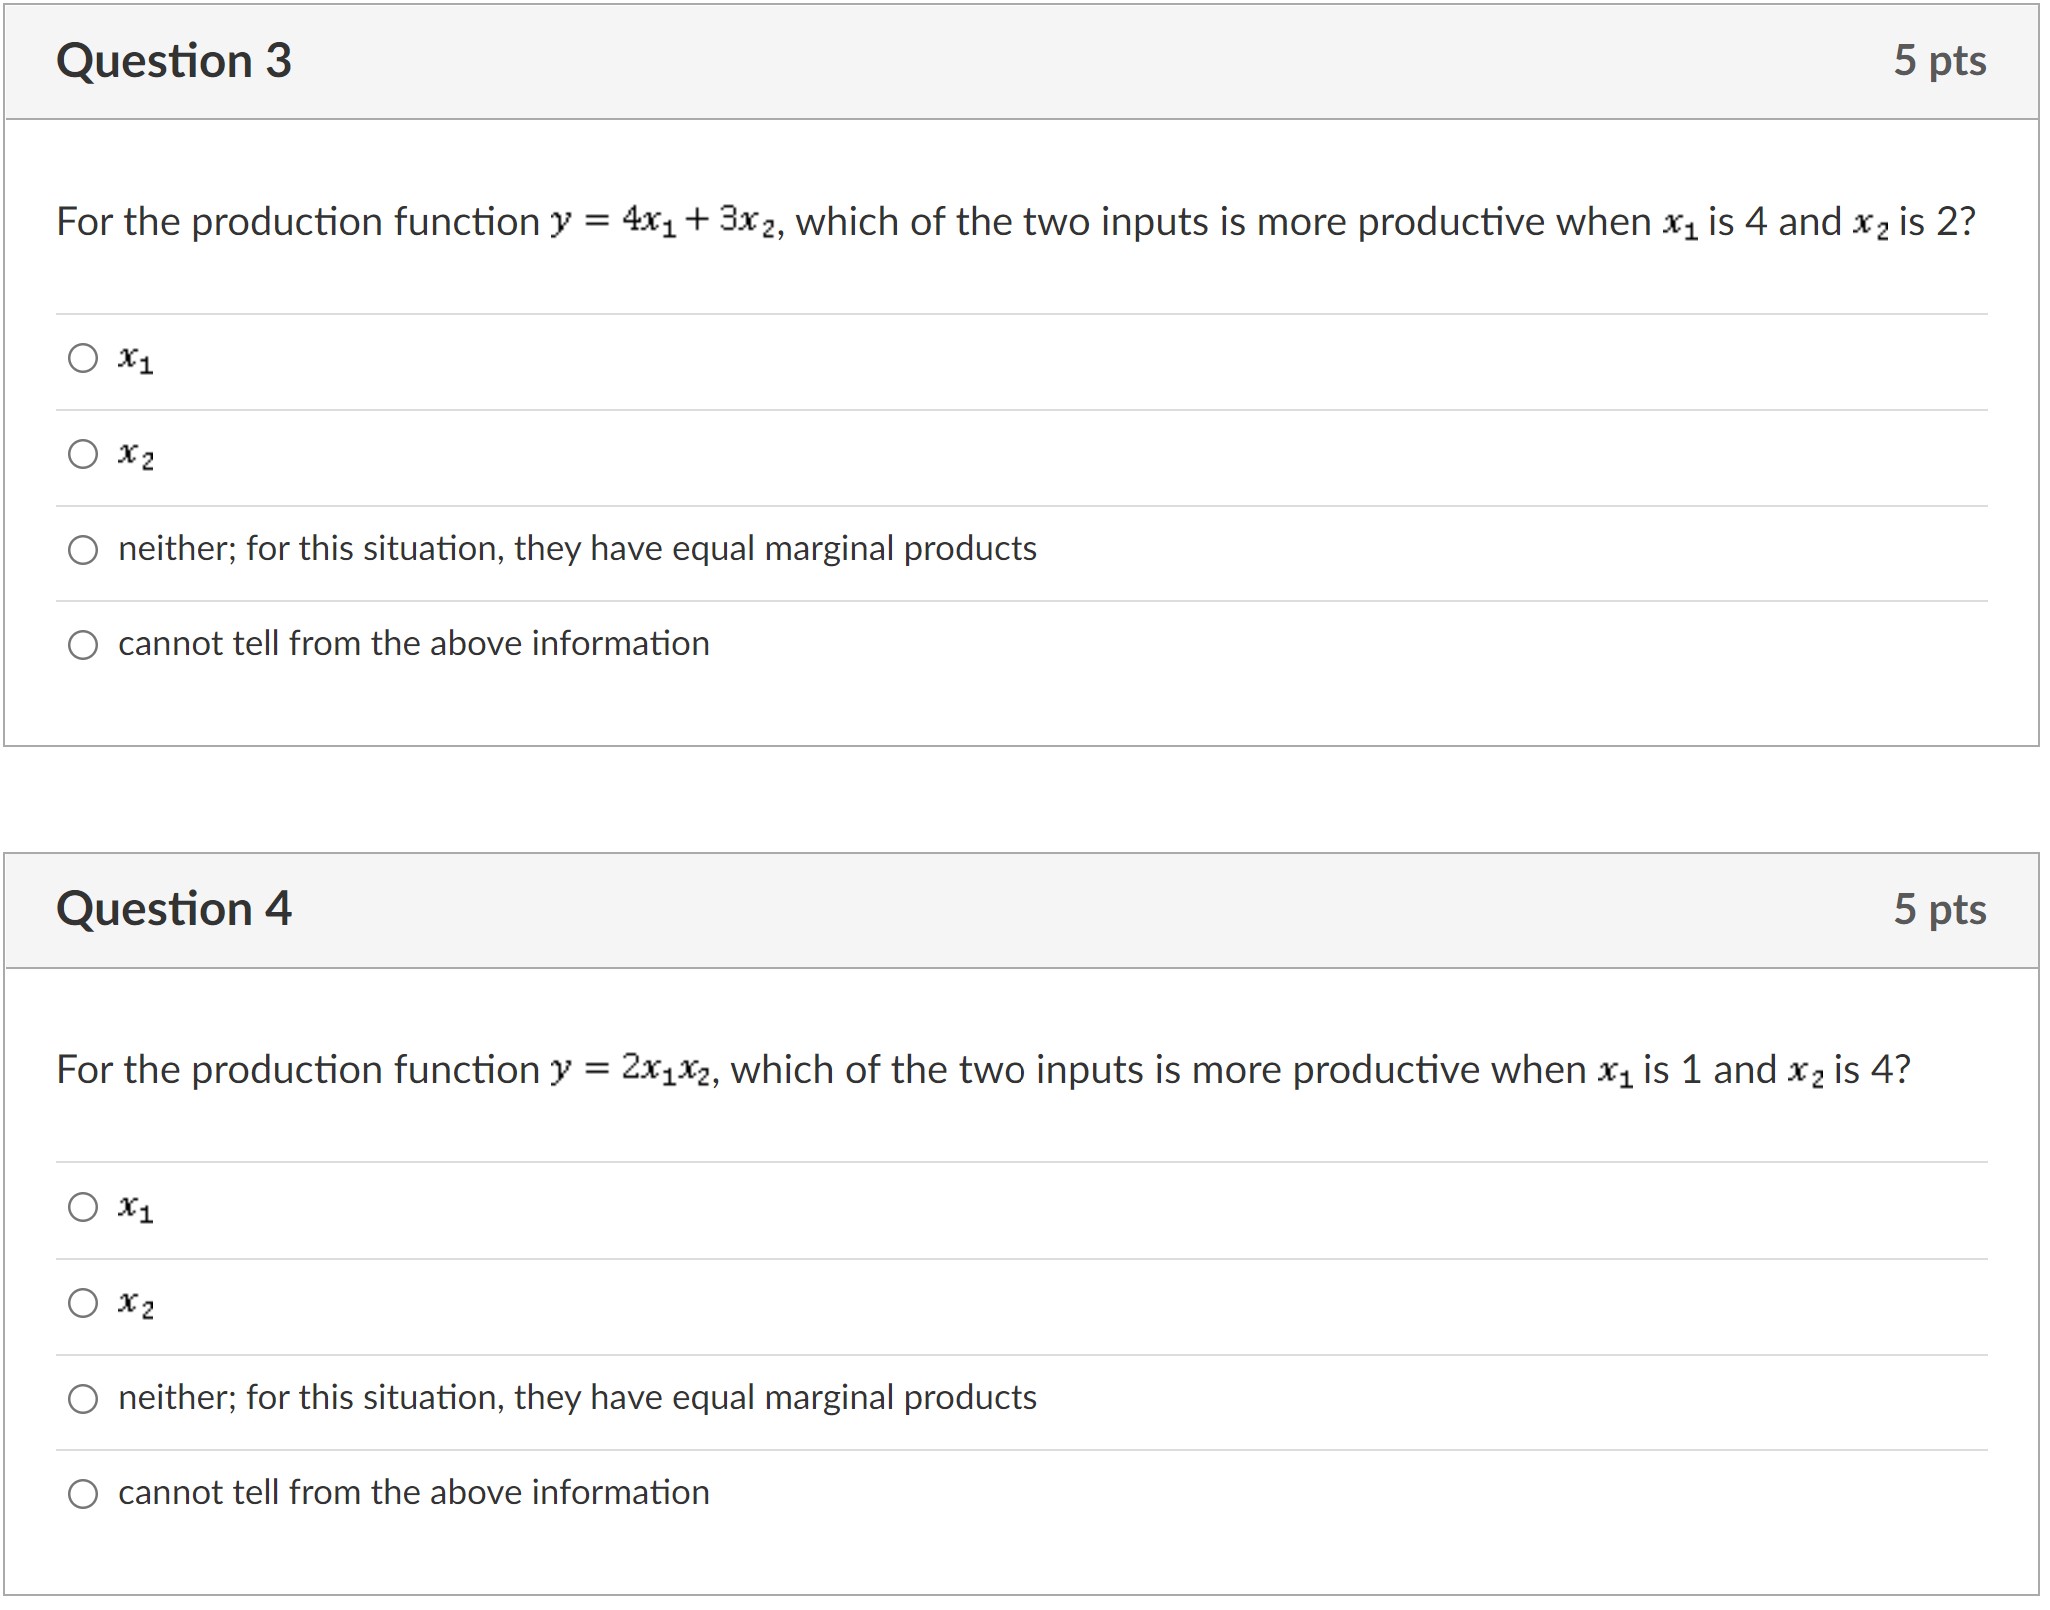The height and width of the screenshot is (1610, 2050).
Task: Select the x₂ radio option in Question 4
Action: pos(81,1301)
